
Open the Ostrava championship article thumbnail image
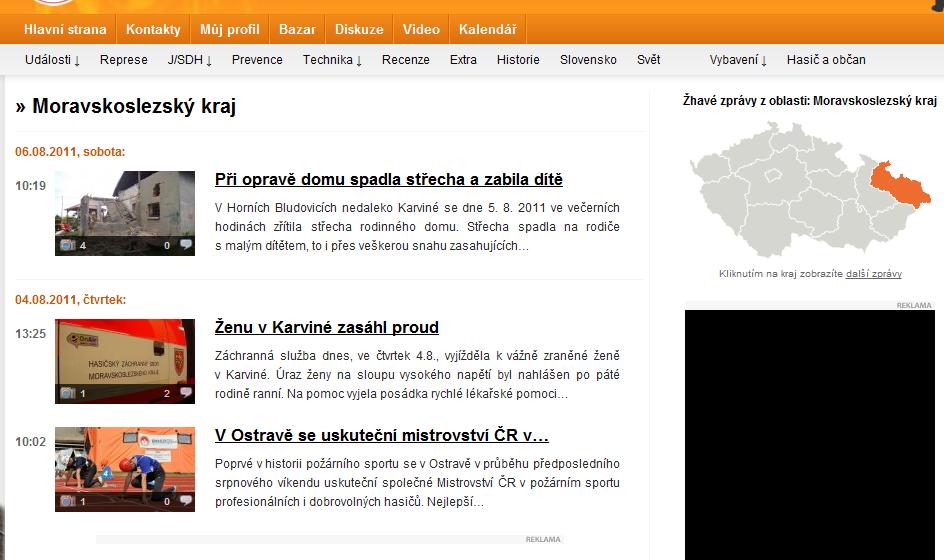point(125,468)
